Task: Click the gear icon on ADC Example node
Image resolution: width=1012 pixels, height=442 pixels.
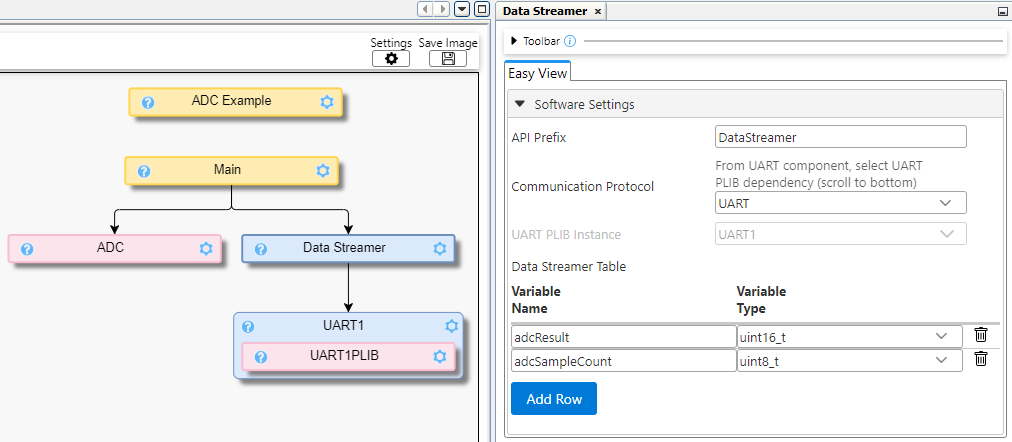Action: point(326,102)
